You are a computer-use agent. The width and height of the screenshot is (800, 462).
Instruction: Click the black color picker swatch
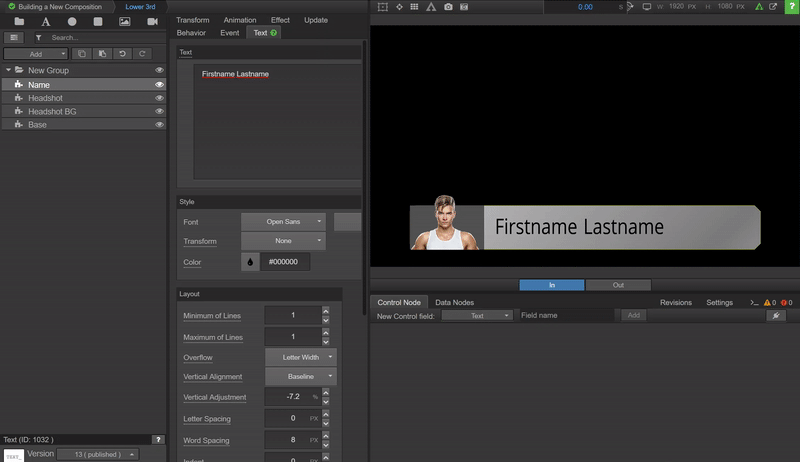pyautogui.click(x=250, y=262)
